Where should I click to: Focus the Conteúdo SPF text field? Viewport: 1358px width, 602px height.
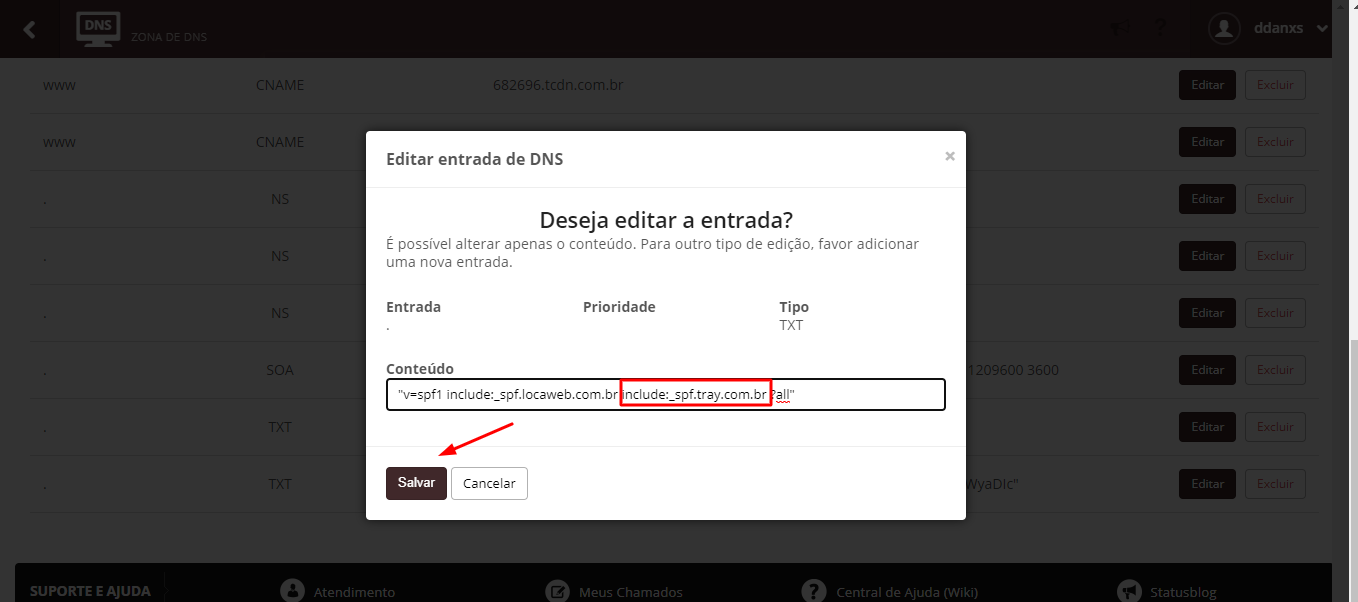tap(666, 394)
